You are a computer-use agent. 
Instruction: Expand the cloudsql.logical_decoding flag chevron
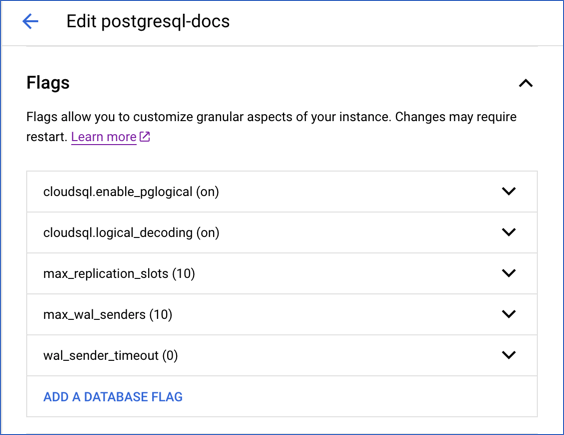[509, 232]
